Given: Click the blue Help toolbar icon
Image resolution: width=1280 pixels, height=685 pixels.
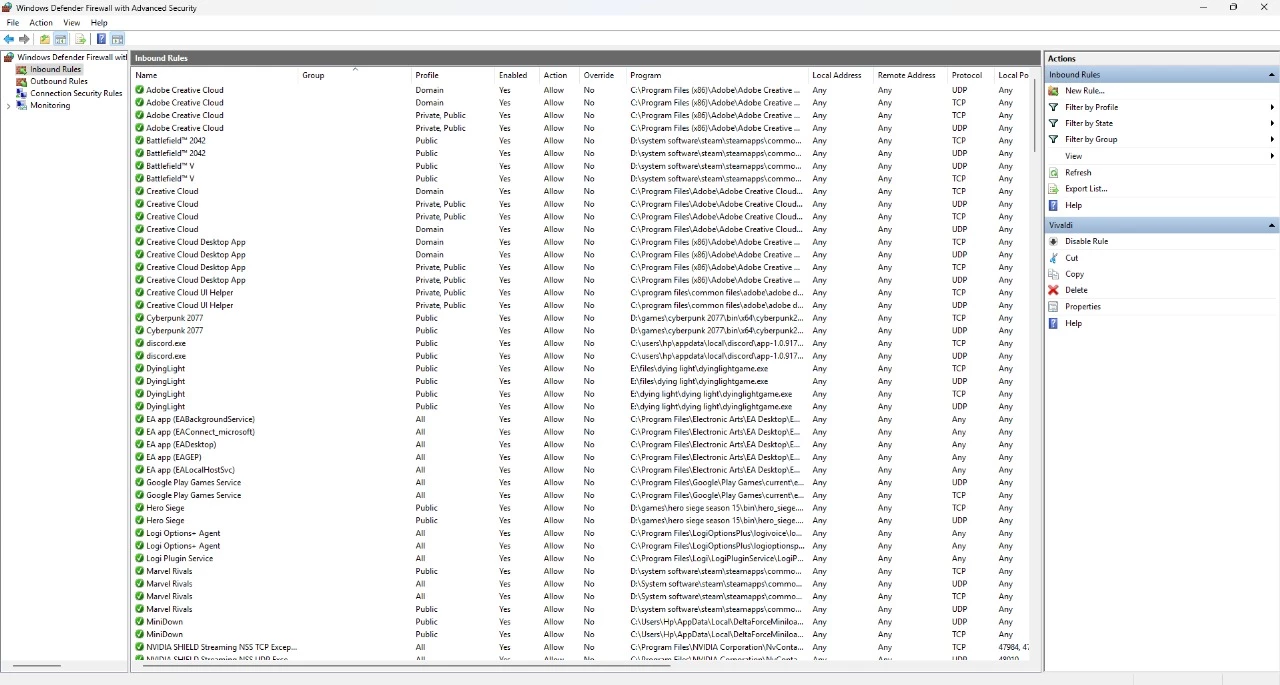Looking at the screenshot, I should (101, 39).
